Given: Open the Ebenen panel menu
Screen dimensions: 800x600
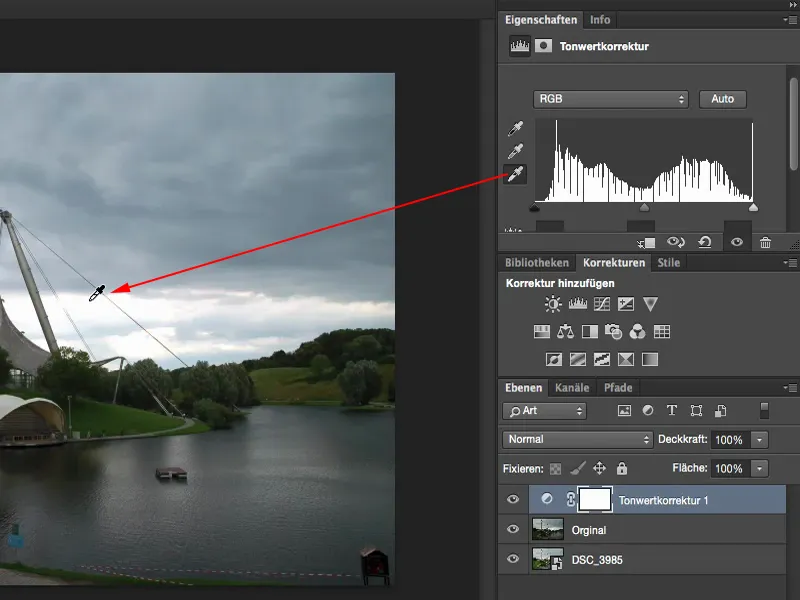Looking at the screenshot, I should [790, 388].
